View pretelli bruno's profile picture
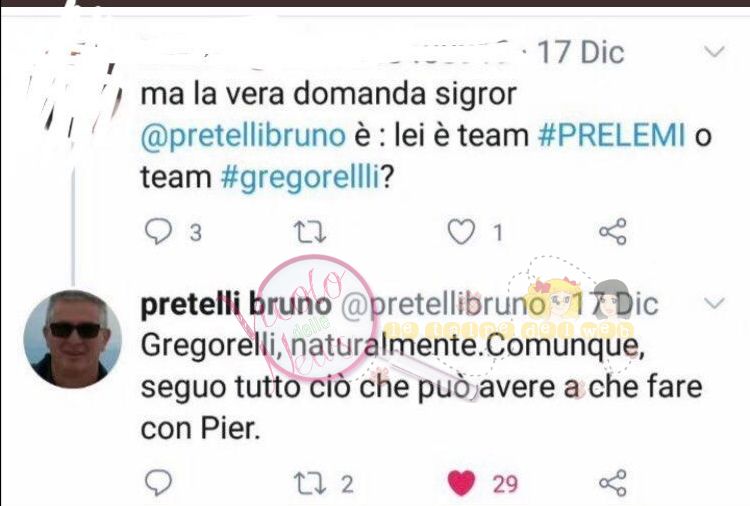 [73, 339]
